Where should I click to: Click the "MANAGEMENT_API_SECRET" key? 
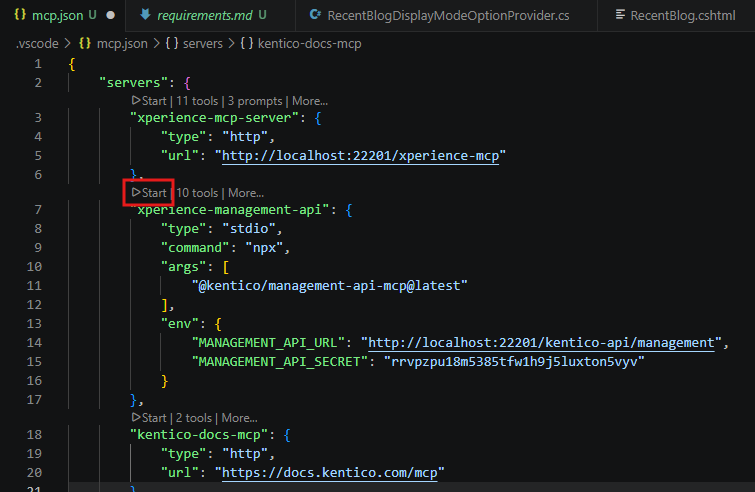280,362
